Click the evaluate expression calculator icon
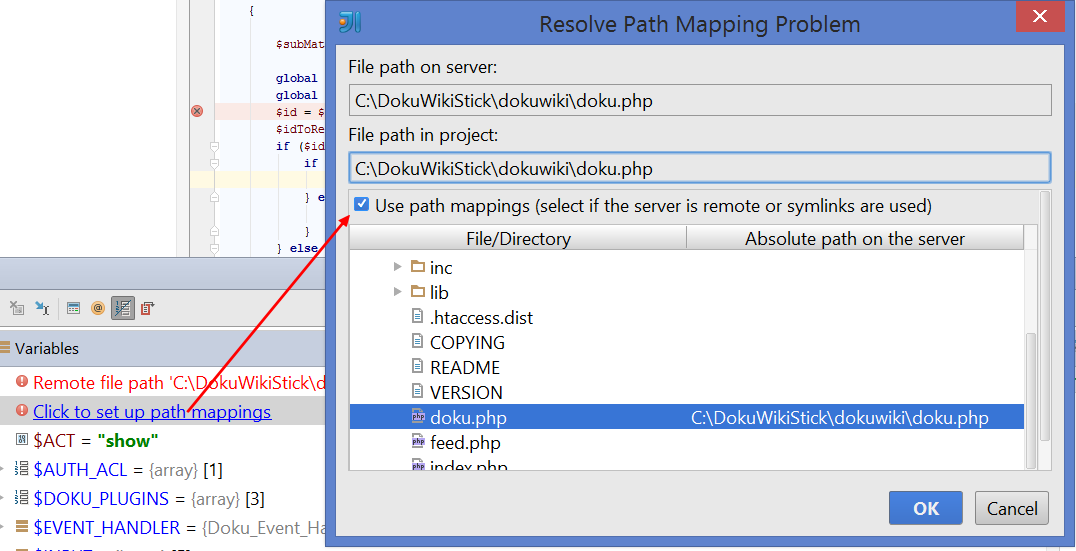Screen dimensions: 1076x551 tap(73, 308)
